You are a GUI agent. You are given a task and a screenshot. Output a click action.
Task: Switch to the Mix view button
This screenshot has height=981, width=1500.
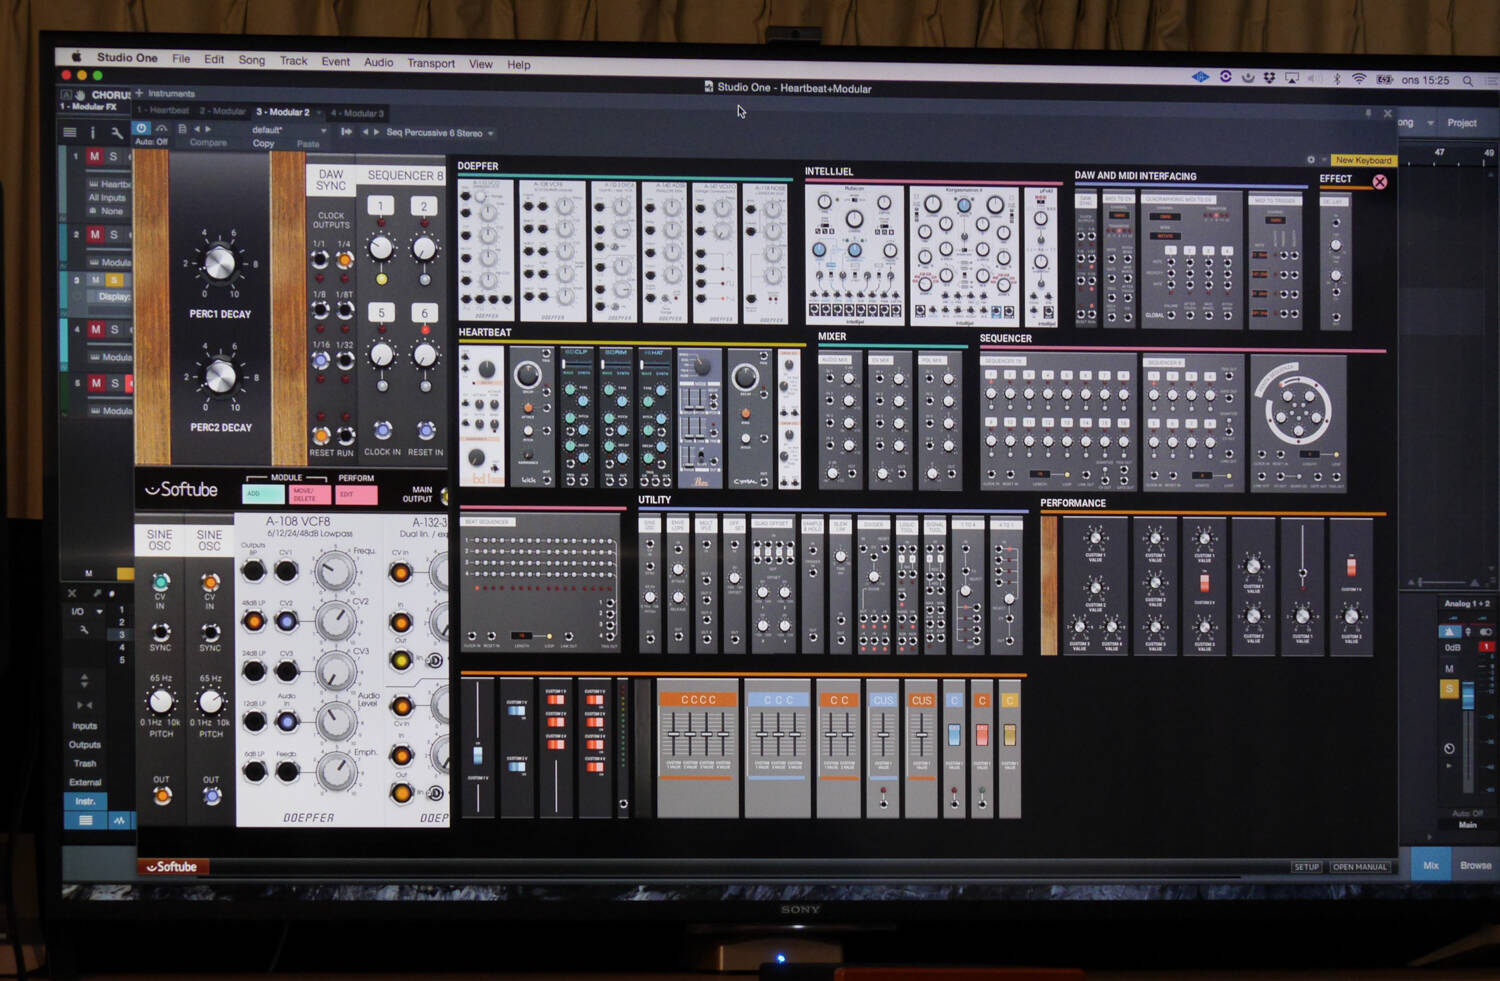click(x=1431, y=865)
